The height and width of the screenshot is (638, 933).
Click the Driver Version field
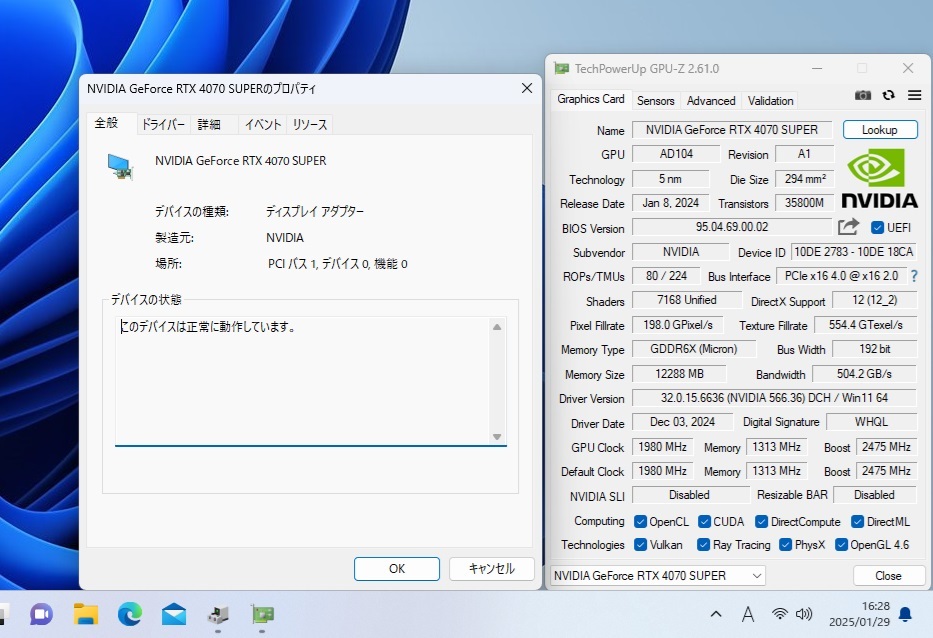774,398
